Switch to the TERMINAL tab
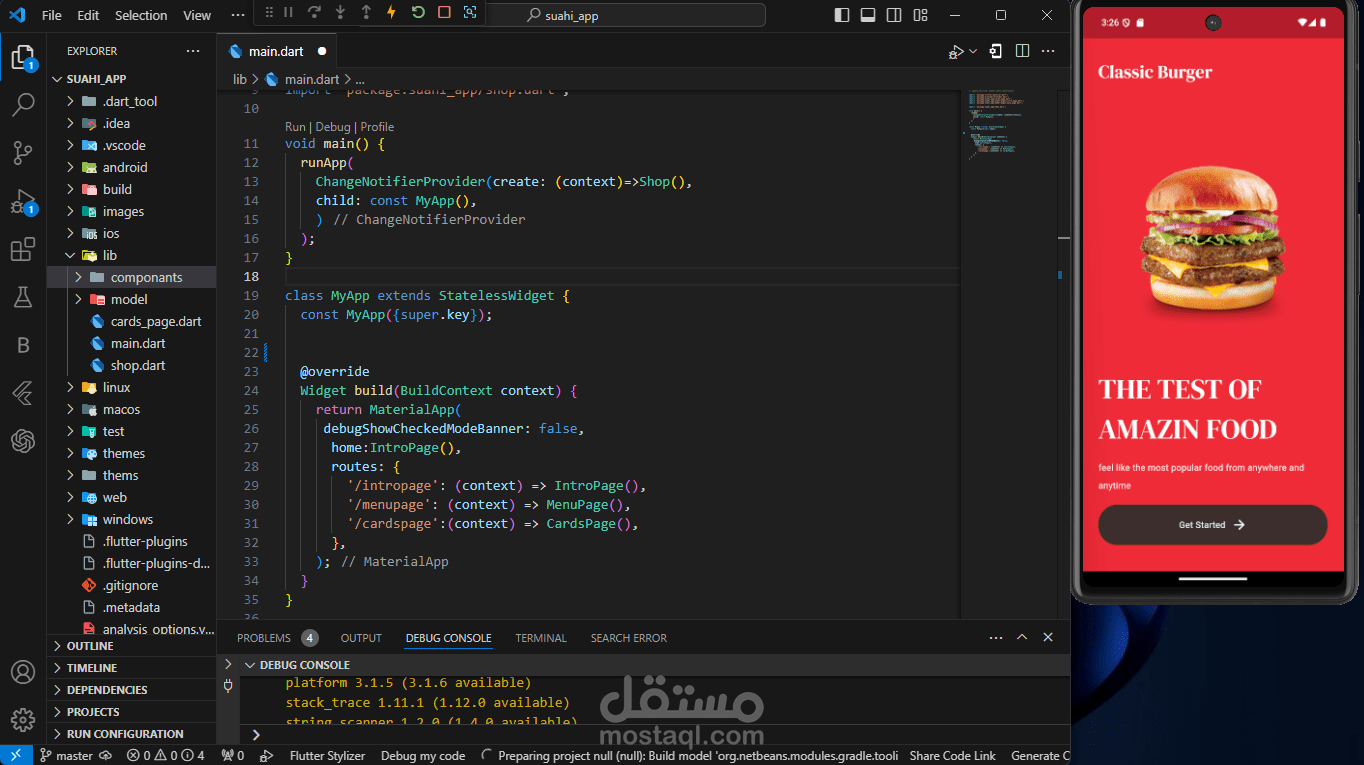 (x=541, y=638)
